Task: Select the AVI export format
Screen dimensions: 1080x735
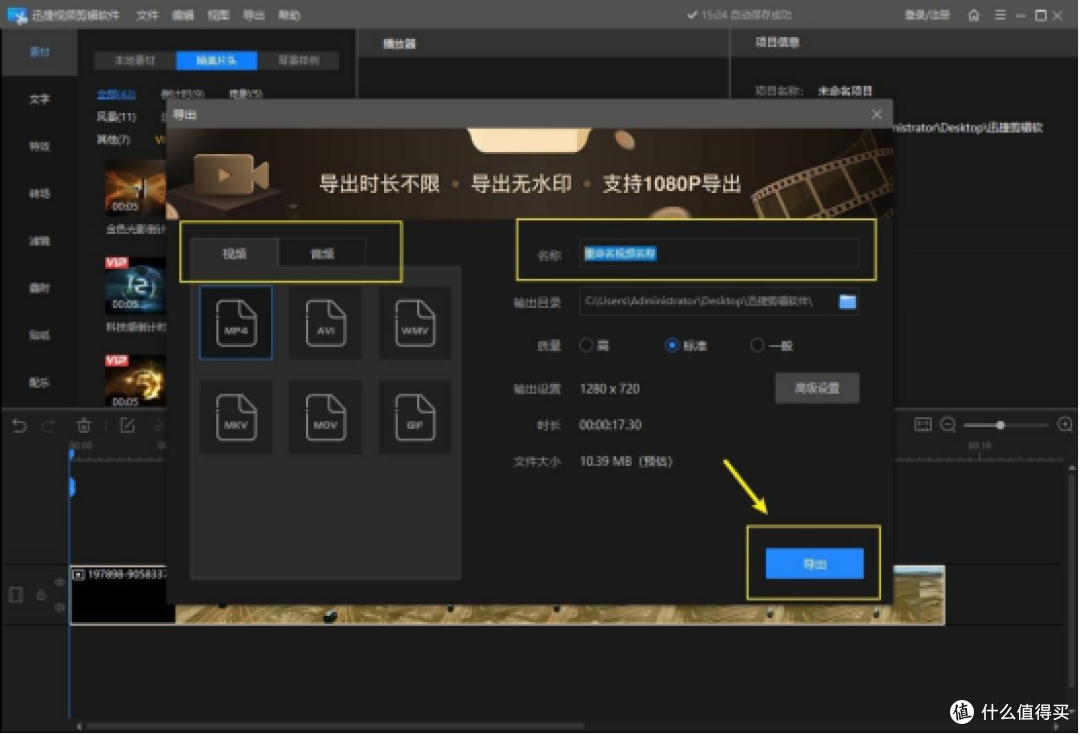Action: pos(325,322)
